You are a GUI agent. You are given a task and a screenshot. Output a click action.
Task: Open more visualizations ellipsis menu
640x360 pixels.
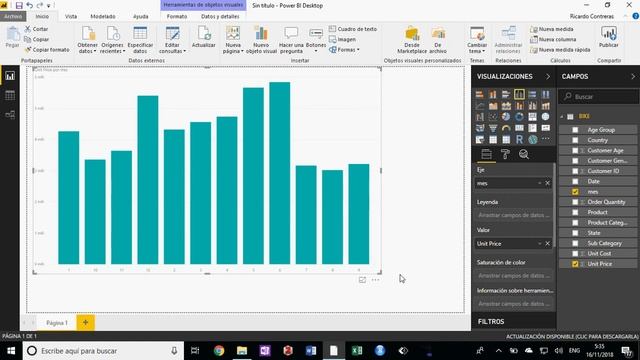pyautogui.click(x=546, y=139)
